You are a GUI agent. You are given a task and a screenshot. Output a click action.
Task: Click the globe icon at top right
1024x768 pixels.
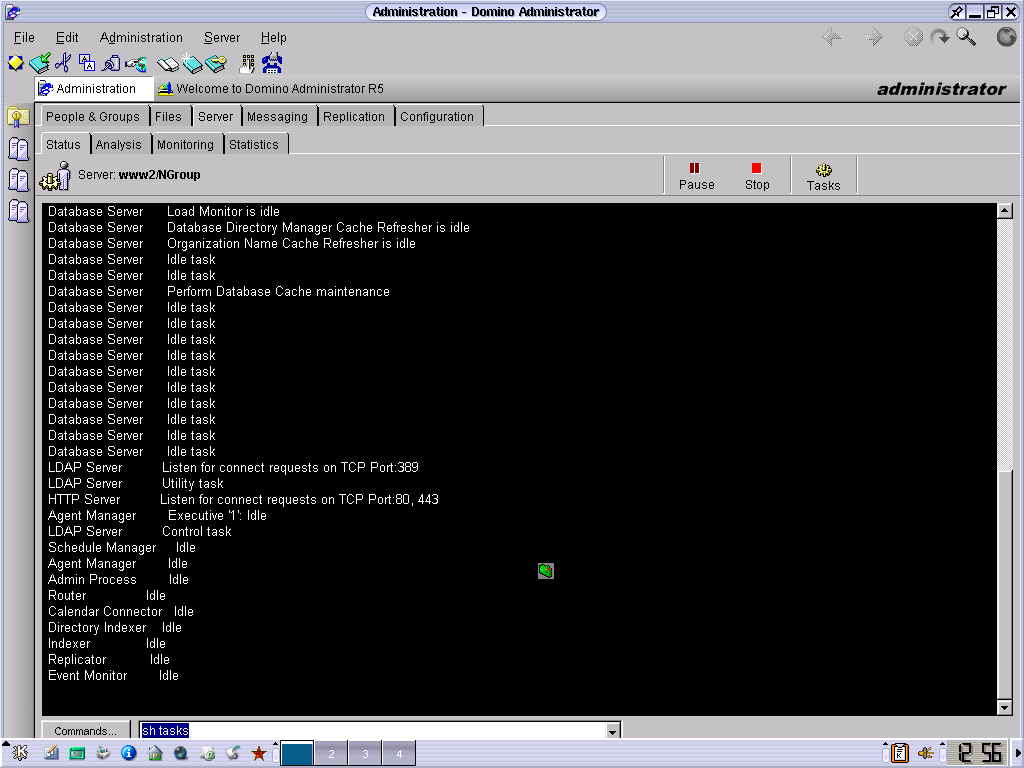click(x=1006, y=37)
